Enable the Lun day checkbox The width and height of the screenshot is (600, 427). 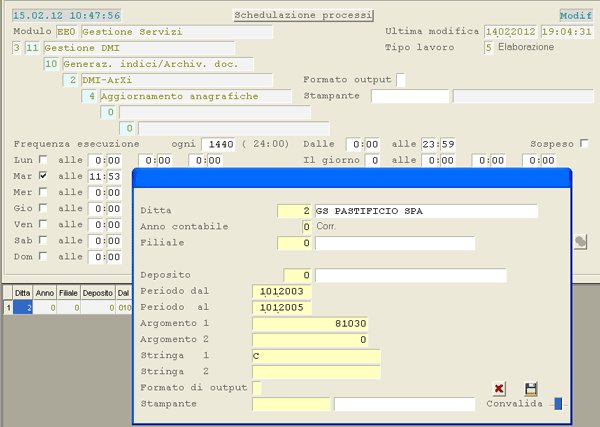point(43,160)
